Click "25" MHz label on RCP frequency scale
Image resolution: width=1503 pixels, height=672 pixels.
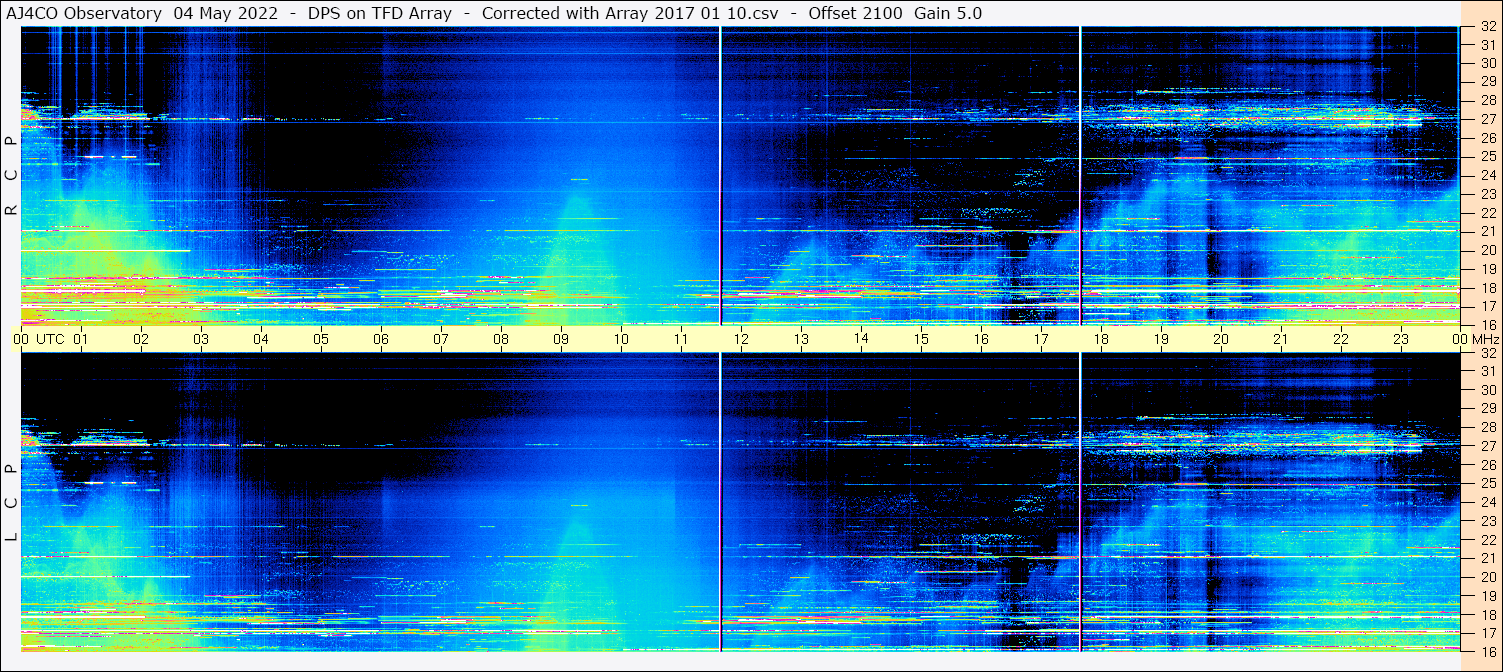point(1487,156)
